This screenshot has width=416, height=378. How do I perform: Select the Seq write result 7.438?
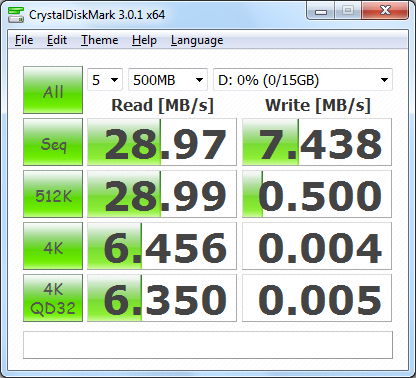(x=317, y=142)
